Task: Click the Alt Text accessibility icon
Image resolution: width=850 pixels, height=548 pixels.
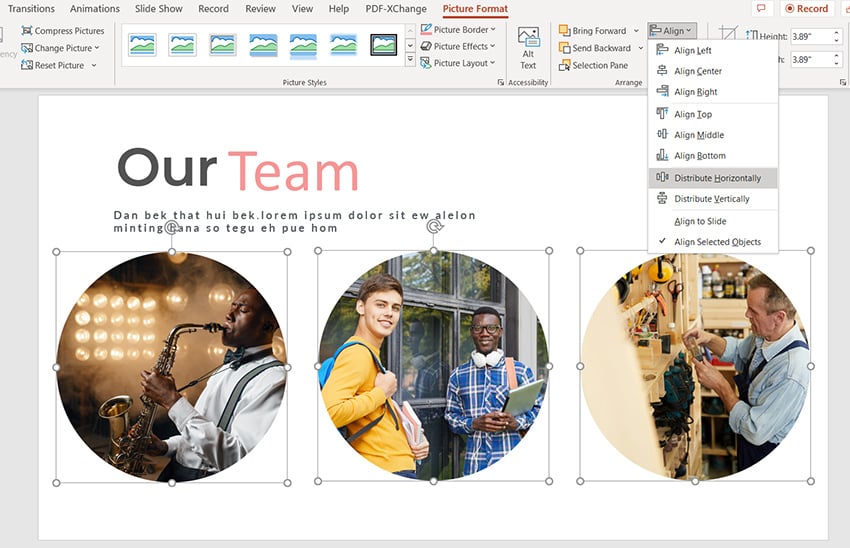Action: coord(528,47)
